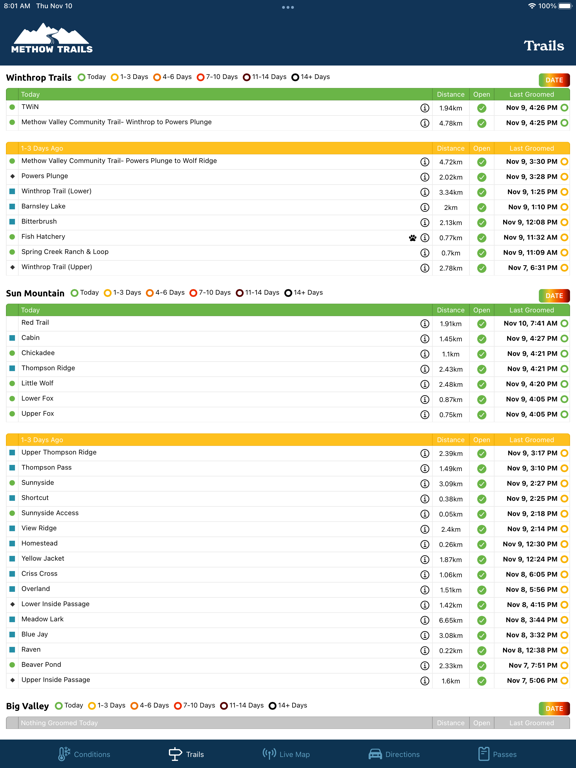
Task: Tap Trails page title in header
Action: click(x=544, y=46)
